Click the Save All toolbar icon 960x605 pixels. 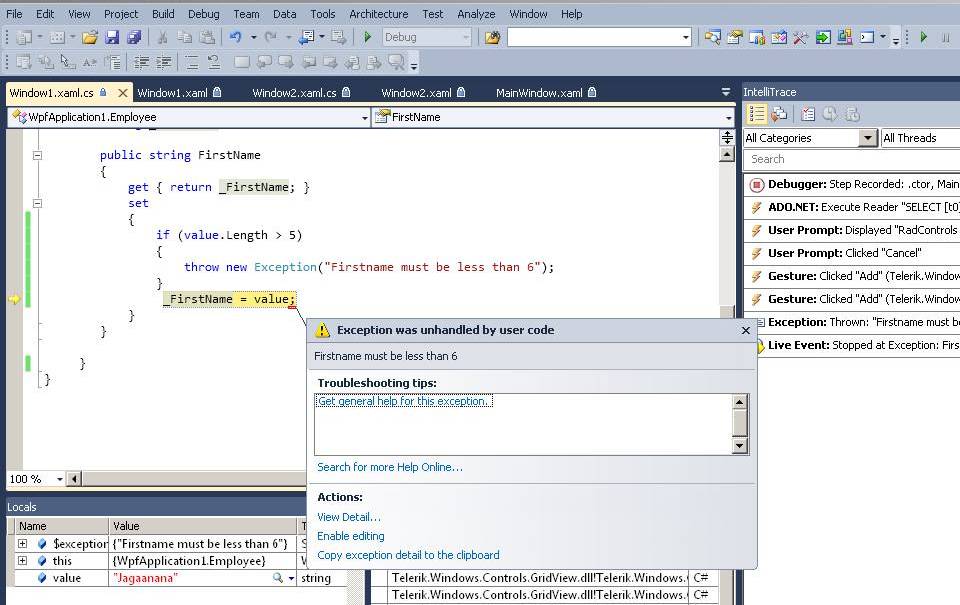(133, 37)
